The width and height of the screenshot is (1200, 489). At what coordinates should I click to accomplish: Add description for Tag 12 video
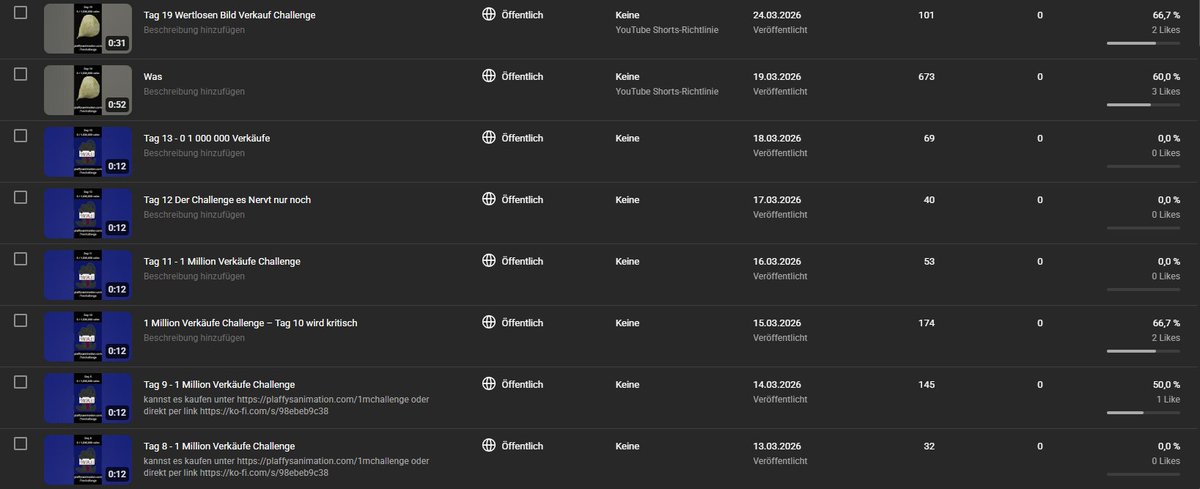[194, 215]
